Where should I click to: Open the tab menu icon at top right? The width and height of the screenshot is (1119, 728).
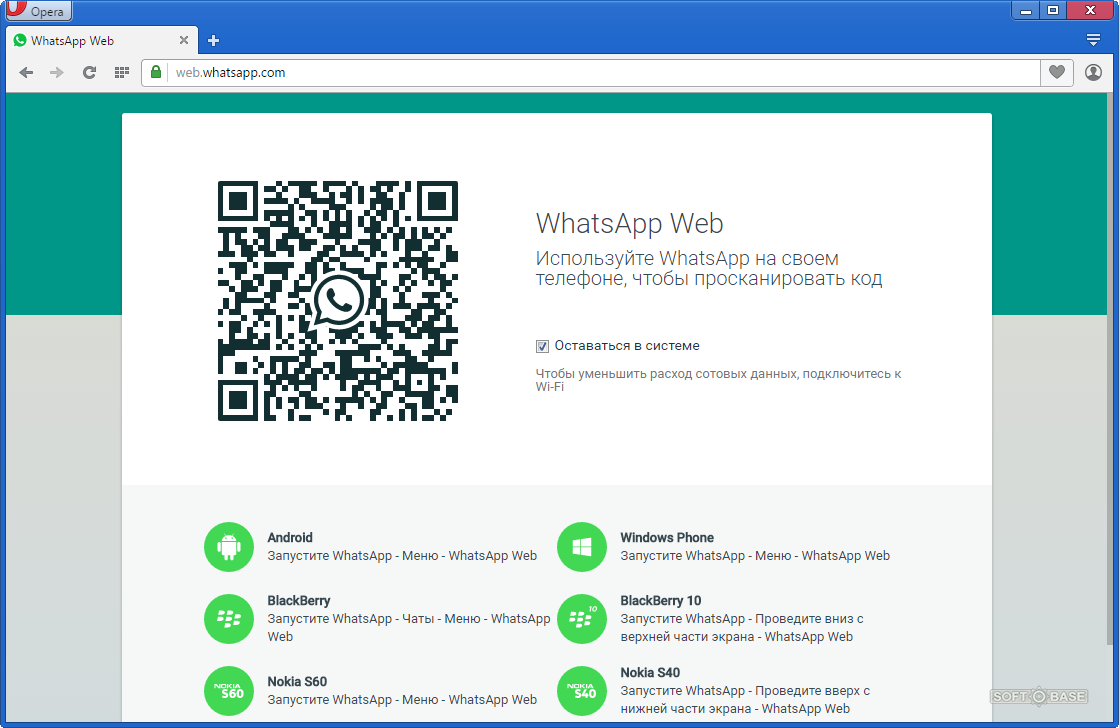[1093, 40]
